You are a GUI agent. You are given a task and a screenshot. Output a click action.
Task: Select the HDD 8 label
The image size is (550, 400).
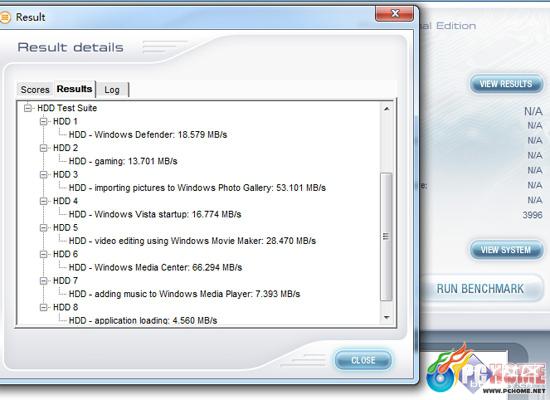(65, 307)
